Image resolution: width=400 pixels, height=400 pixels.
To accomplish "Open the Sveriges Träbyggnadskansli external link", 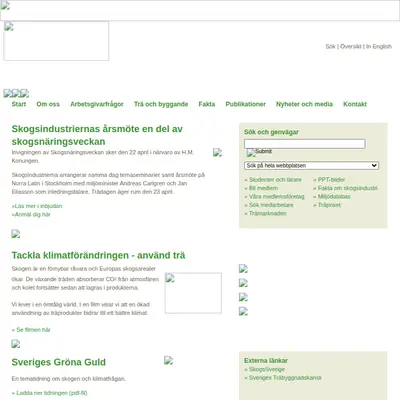I will tap(285, 378).
